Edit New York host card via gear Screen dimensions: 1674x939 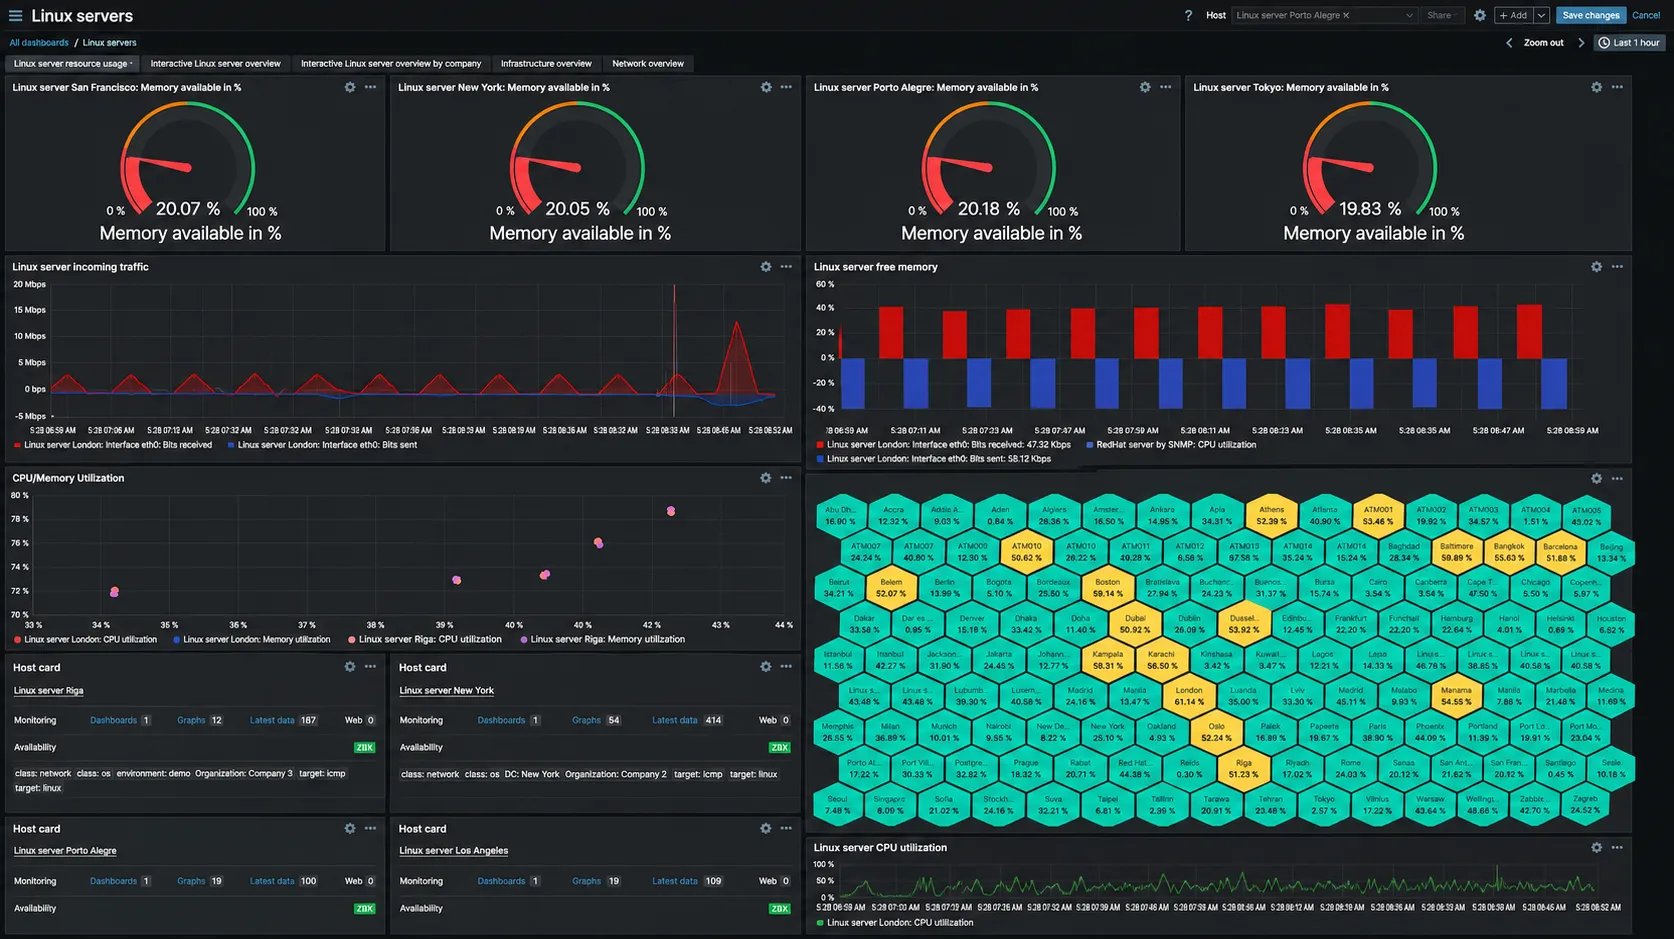(766, 667)
